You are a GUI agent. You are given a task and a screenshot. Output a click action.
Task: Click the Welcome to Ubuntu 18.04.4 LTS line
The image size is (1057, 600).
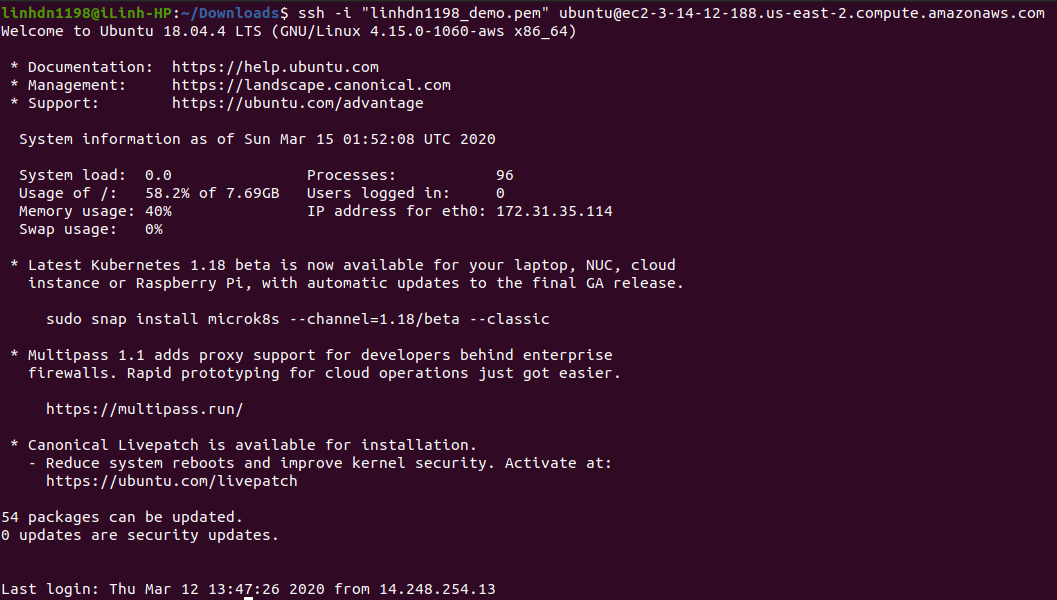[x=288, y=31]
